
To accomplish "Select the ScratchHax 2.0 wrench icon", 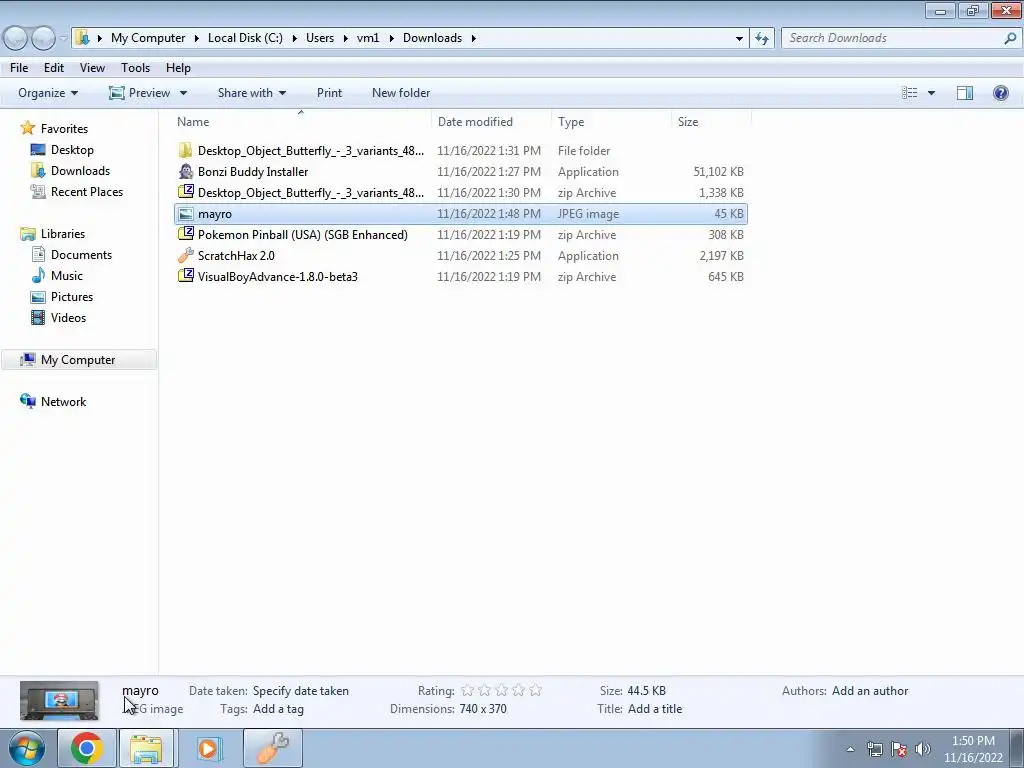I will coord(185,255).
